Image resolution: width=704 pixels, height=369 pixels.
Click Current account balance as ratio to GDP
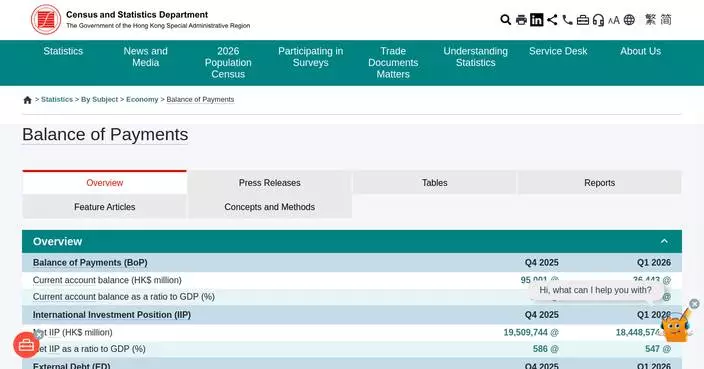click(x=123, y=297)
